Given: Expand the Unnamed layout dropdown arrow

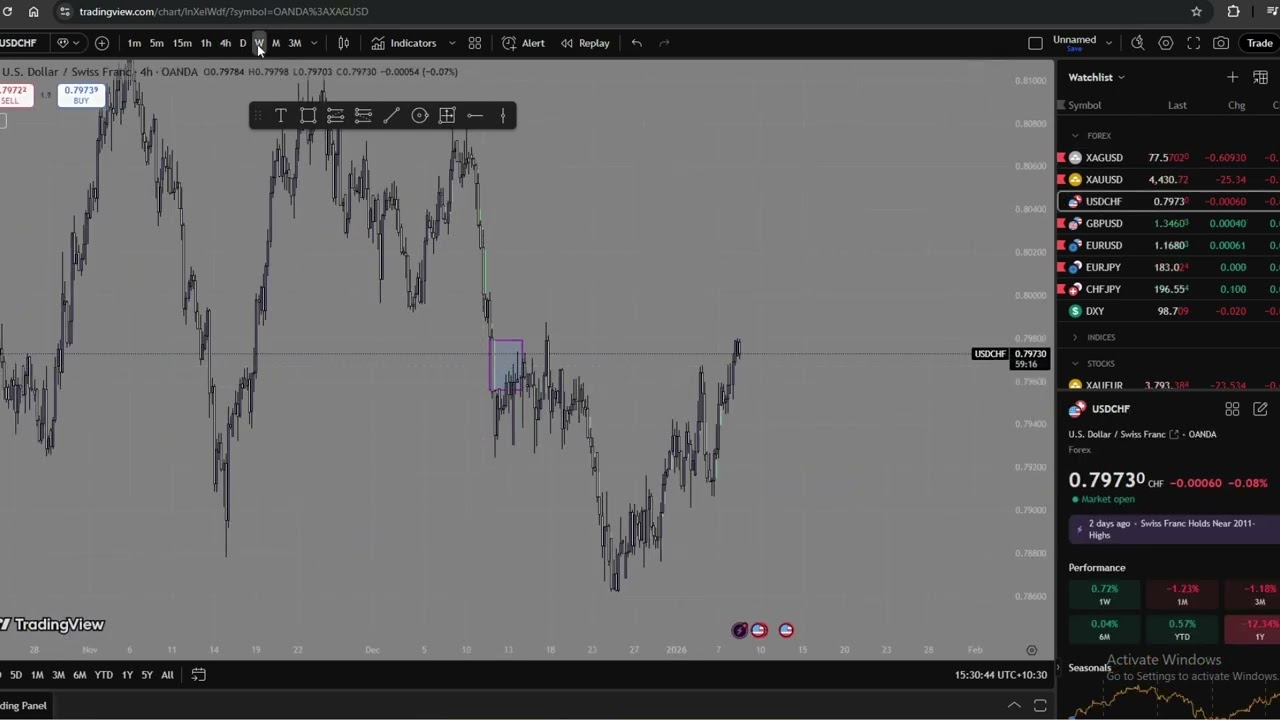Looking at the screenshot, I should (x=1108, y=43).
